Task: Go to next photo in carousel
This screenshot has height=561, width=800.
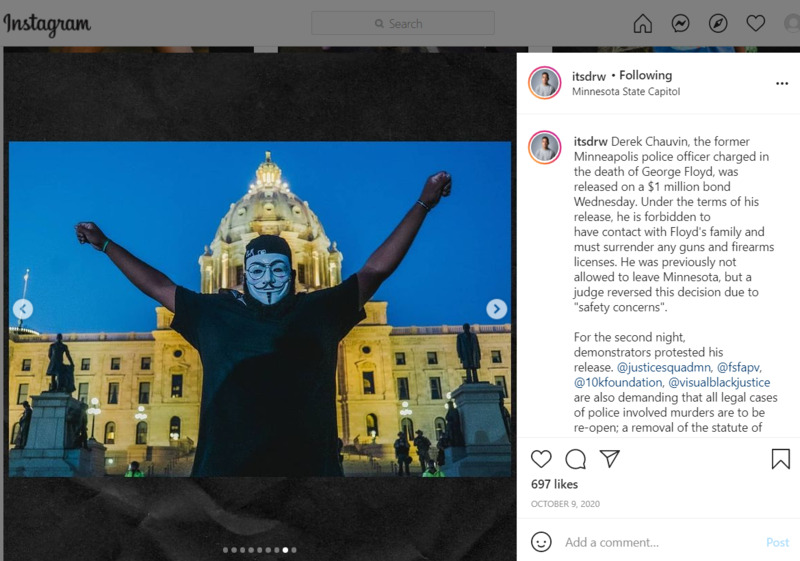Action: click(x=496, y=309)
